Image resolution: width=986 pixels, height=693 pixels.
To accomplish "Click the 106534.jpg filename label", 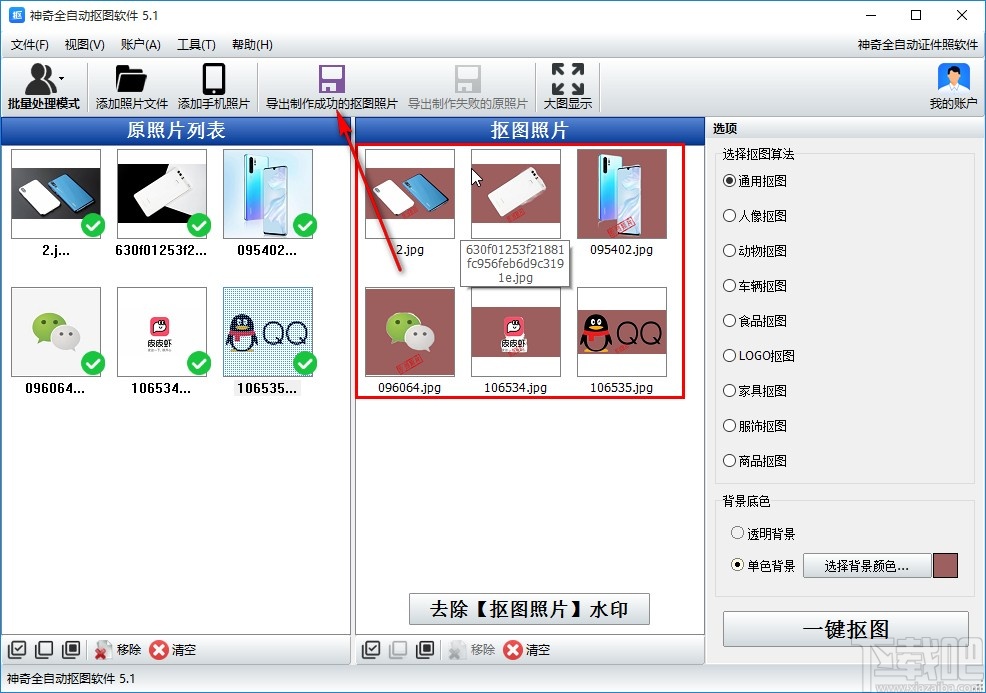I will 515,388.
